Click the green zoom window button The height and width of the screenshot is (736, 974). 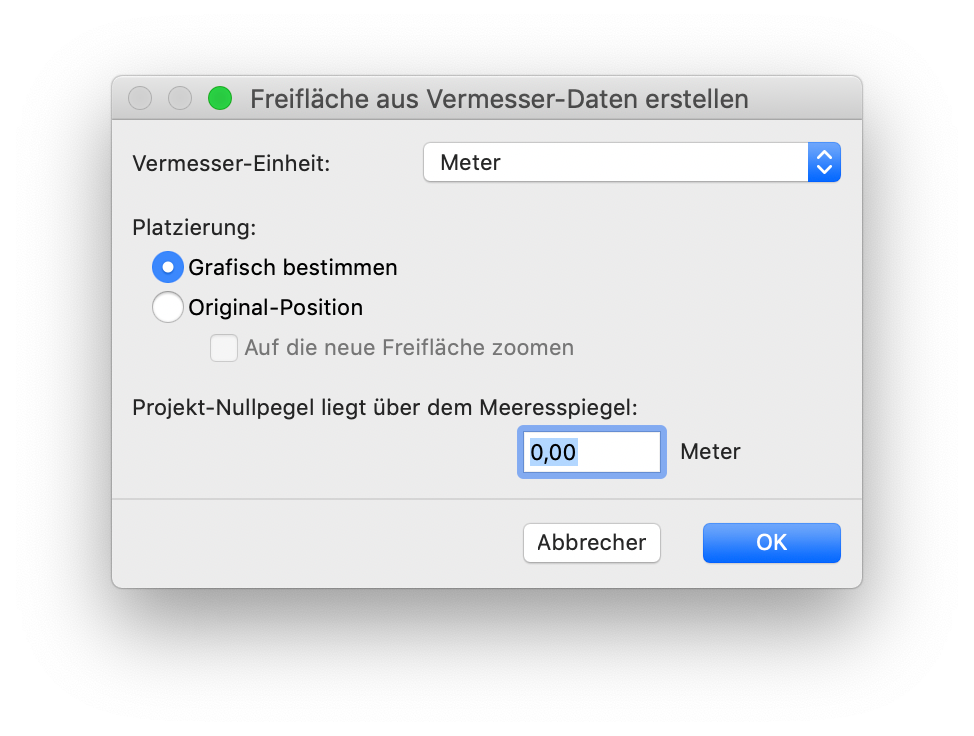pyautogui.click(x=220, y=98)
